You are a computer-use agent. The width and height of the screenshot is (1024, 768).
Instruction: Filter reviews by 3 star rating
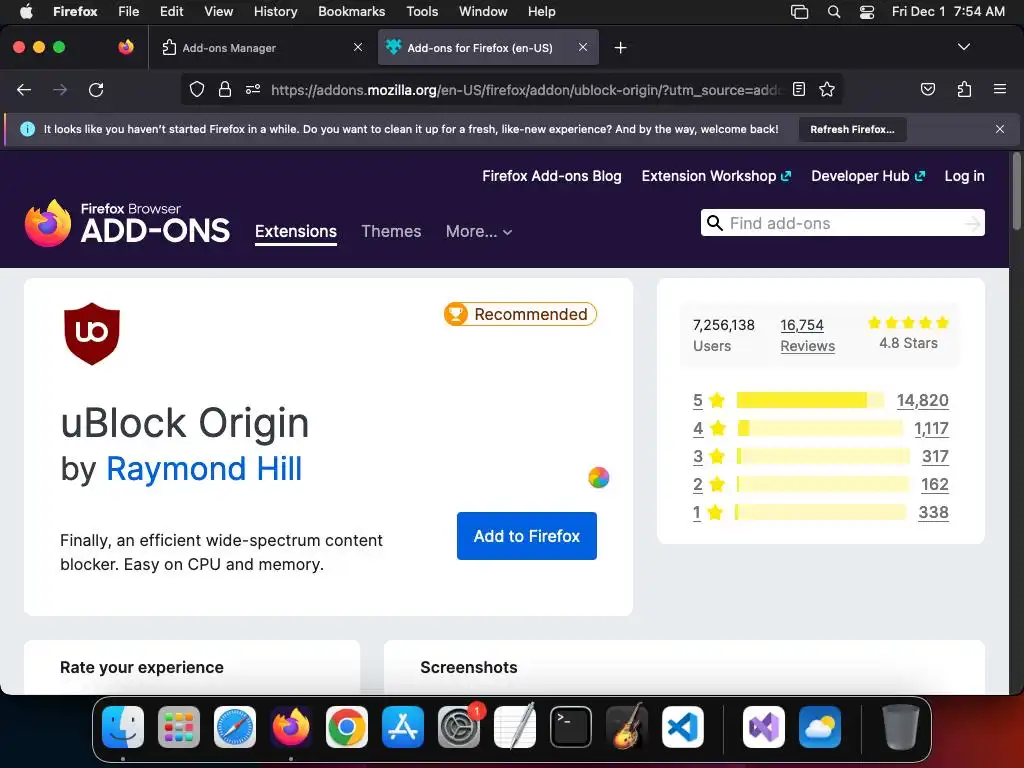point(709,456)
